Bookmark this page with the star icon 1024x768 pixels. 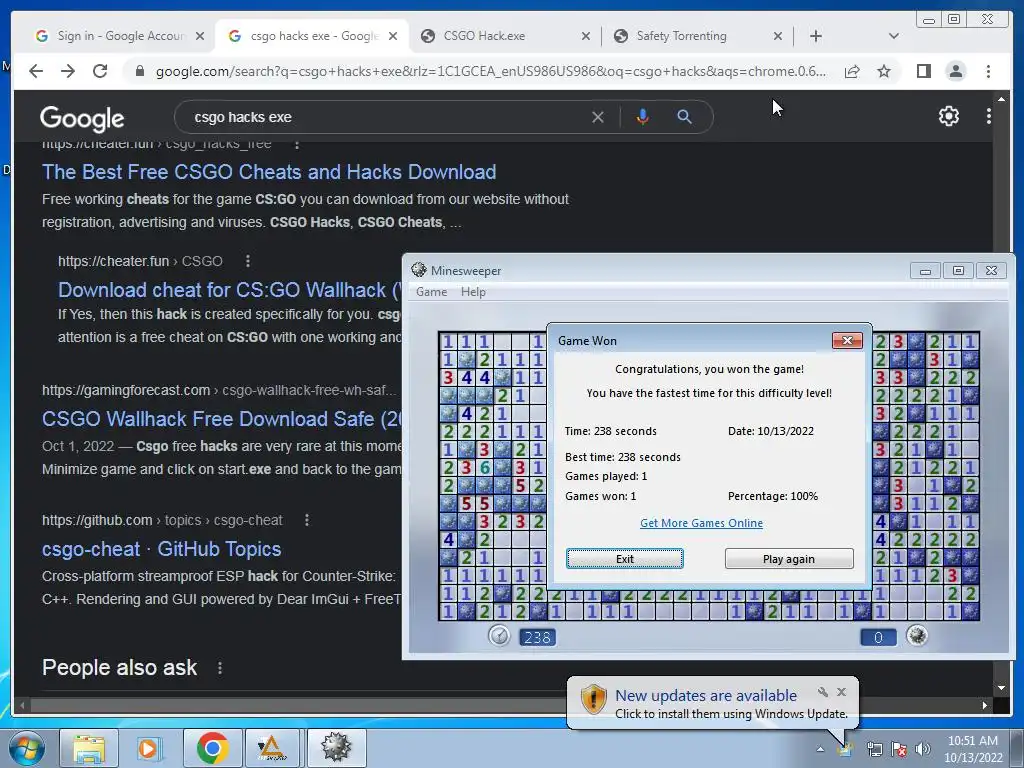[884, 71]
